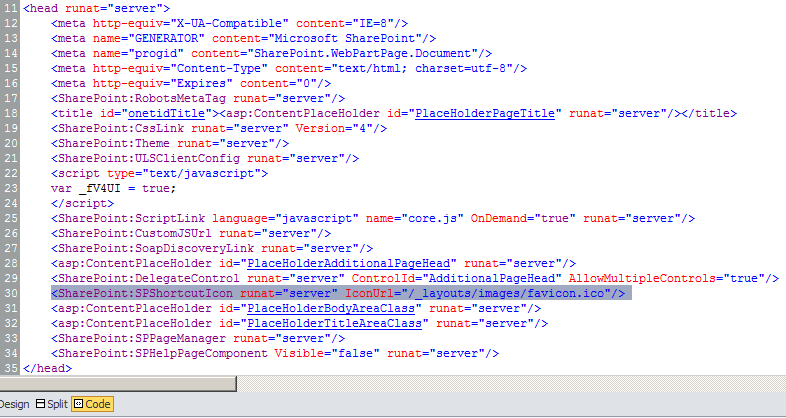The width and height of the screenshot is (786, 418).
Task: Click the closing </head> tag
Action: pos(47,368)
